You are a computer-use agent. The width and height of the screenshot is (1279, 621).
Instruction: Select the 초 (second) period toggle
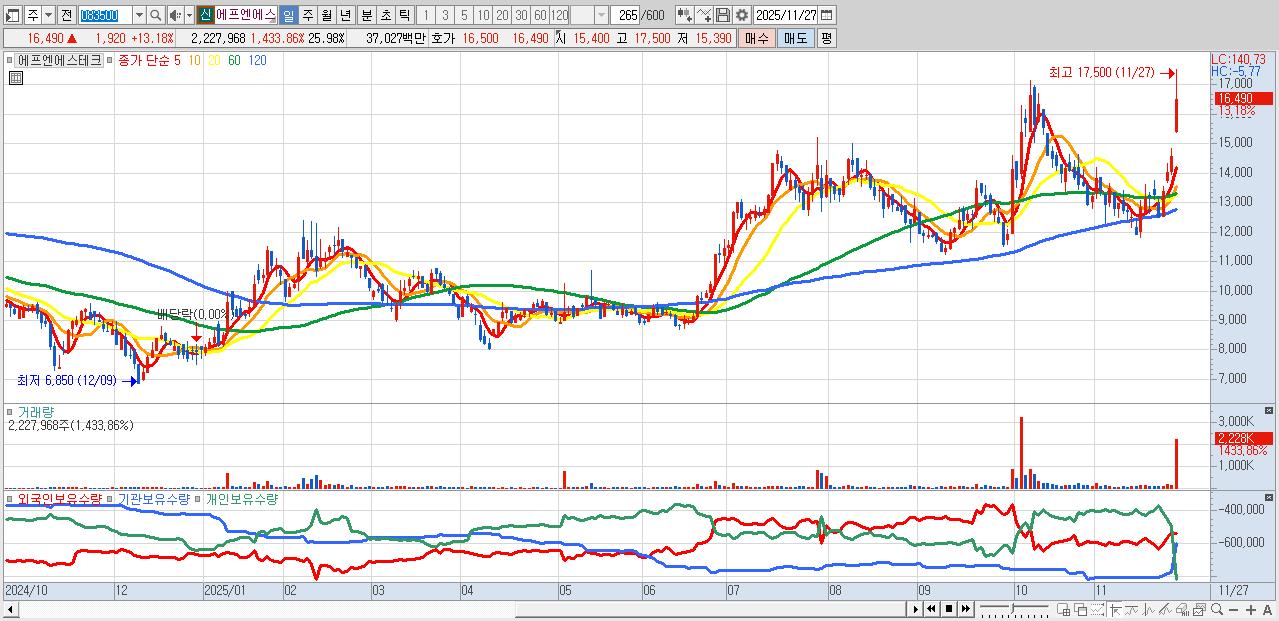[384, 15]
